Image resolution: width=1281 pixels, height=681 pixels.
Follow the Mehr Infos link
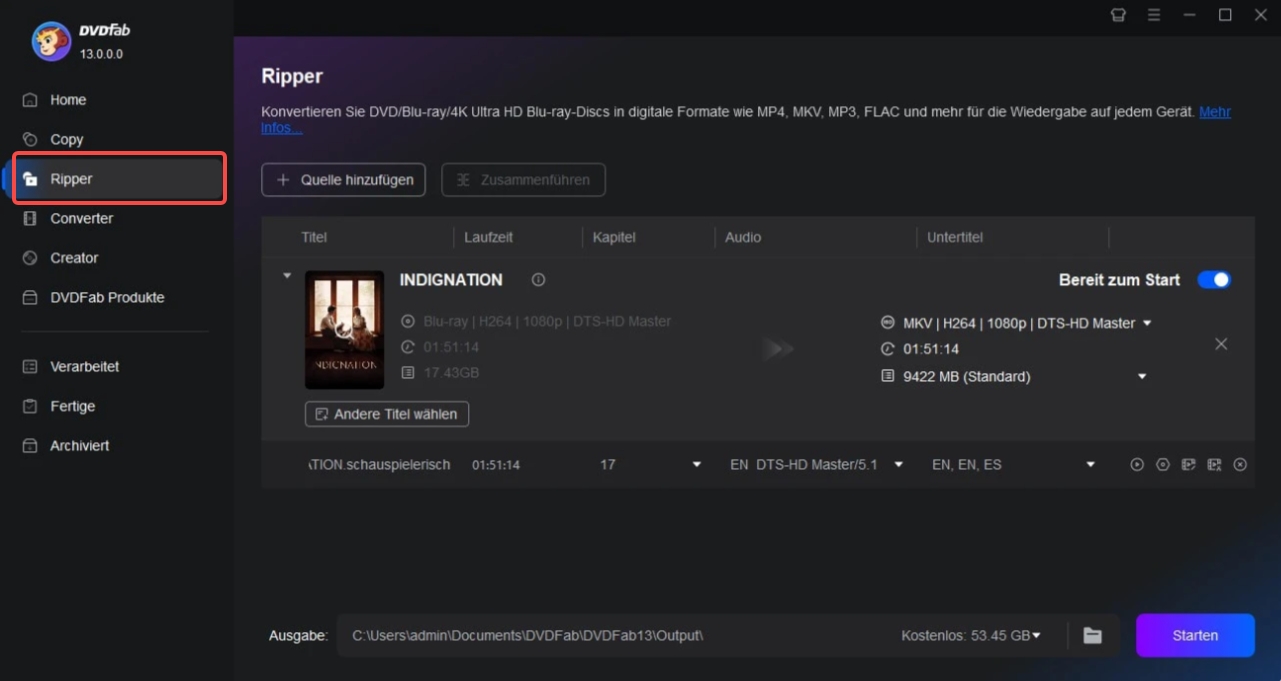click(1215, 112)
